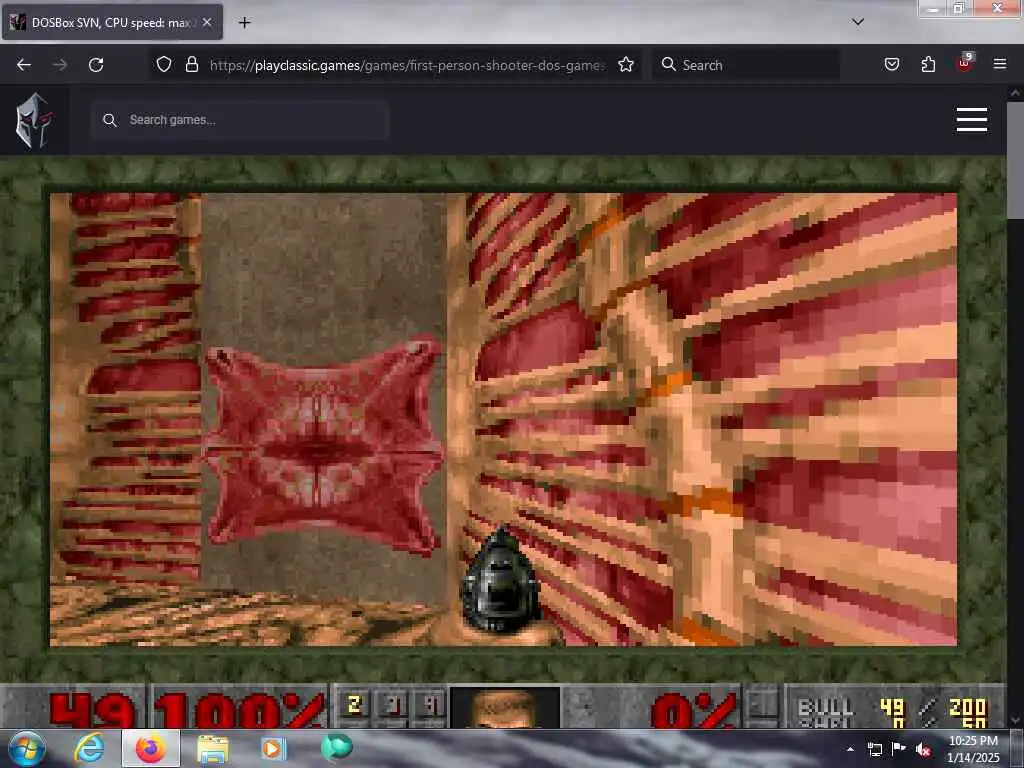
Task: Reload the page with the refresh icon
Action: pos(96,65)
